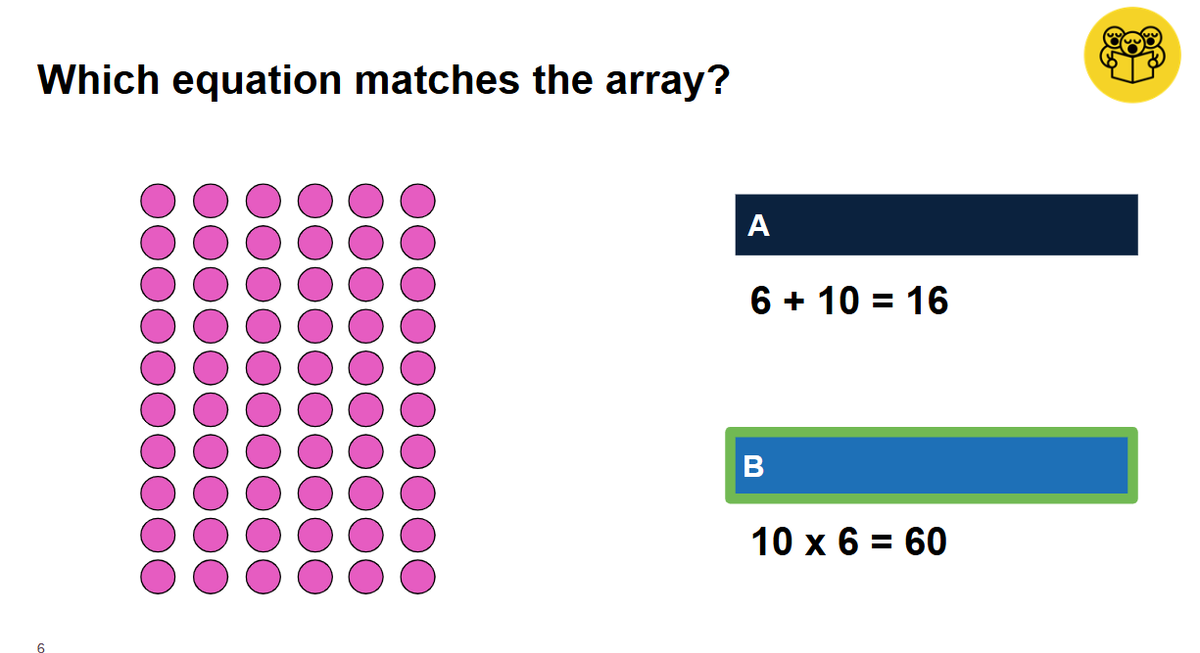Click the letter A answer label
The image size is (1200, 653).
tap(759, 227)
